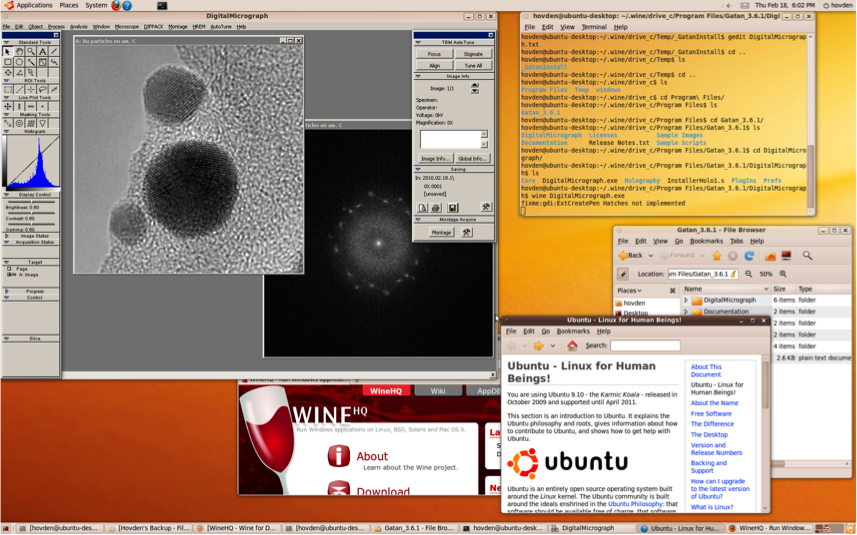This screenshot has height=535, width=857.
Task: Click the Location path field in File Browser
Action: 703,274
